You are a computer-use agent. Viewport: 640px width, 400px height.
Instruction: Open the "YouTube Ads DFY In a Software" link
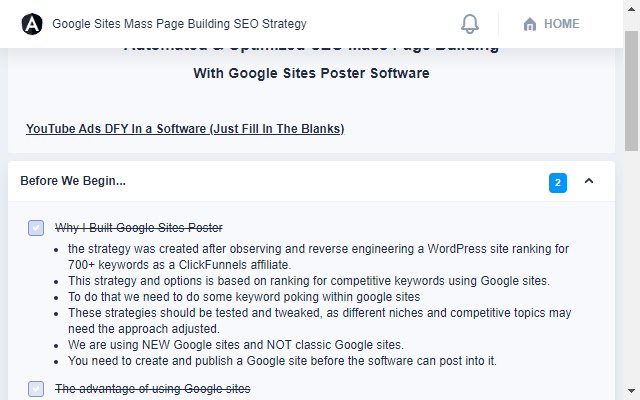[x=185, y=129]
